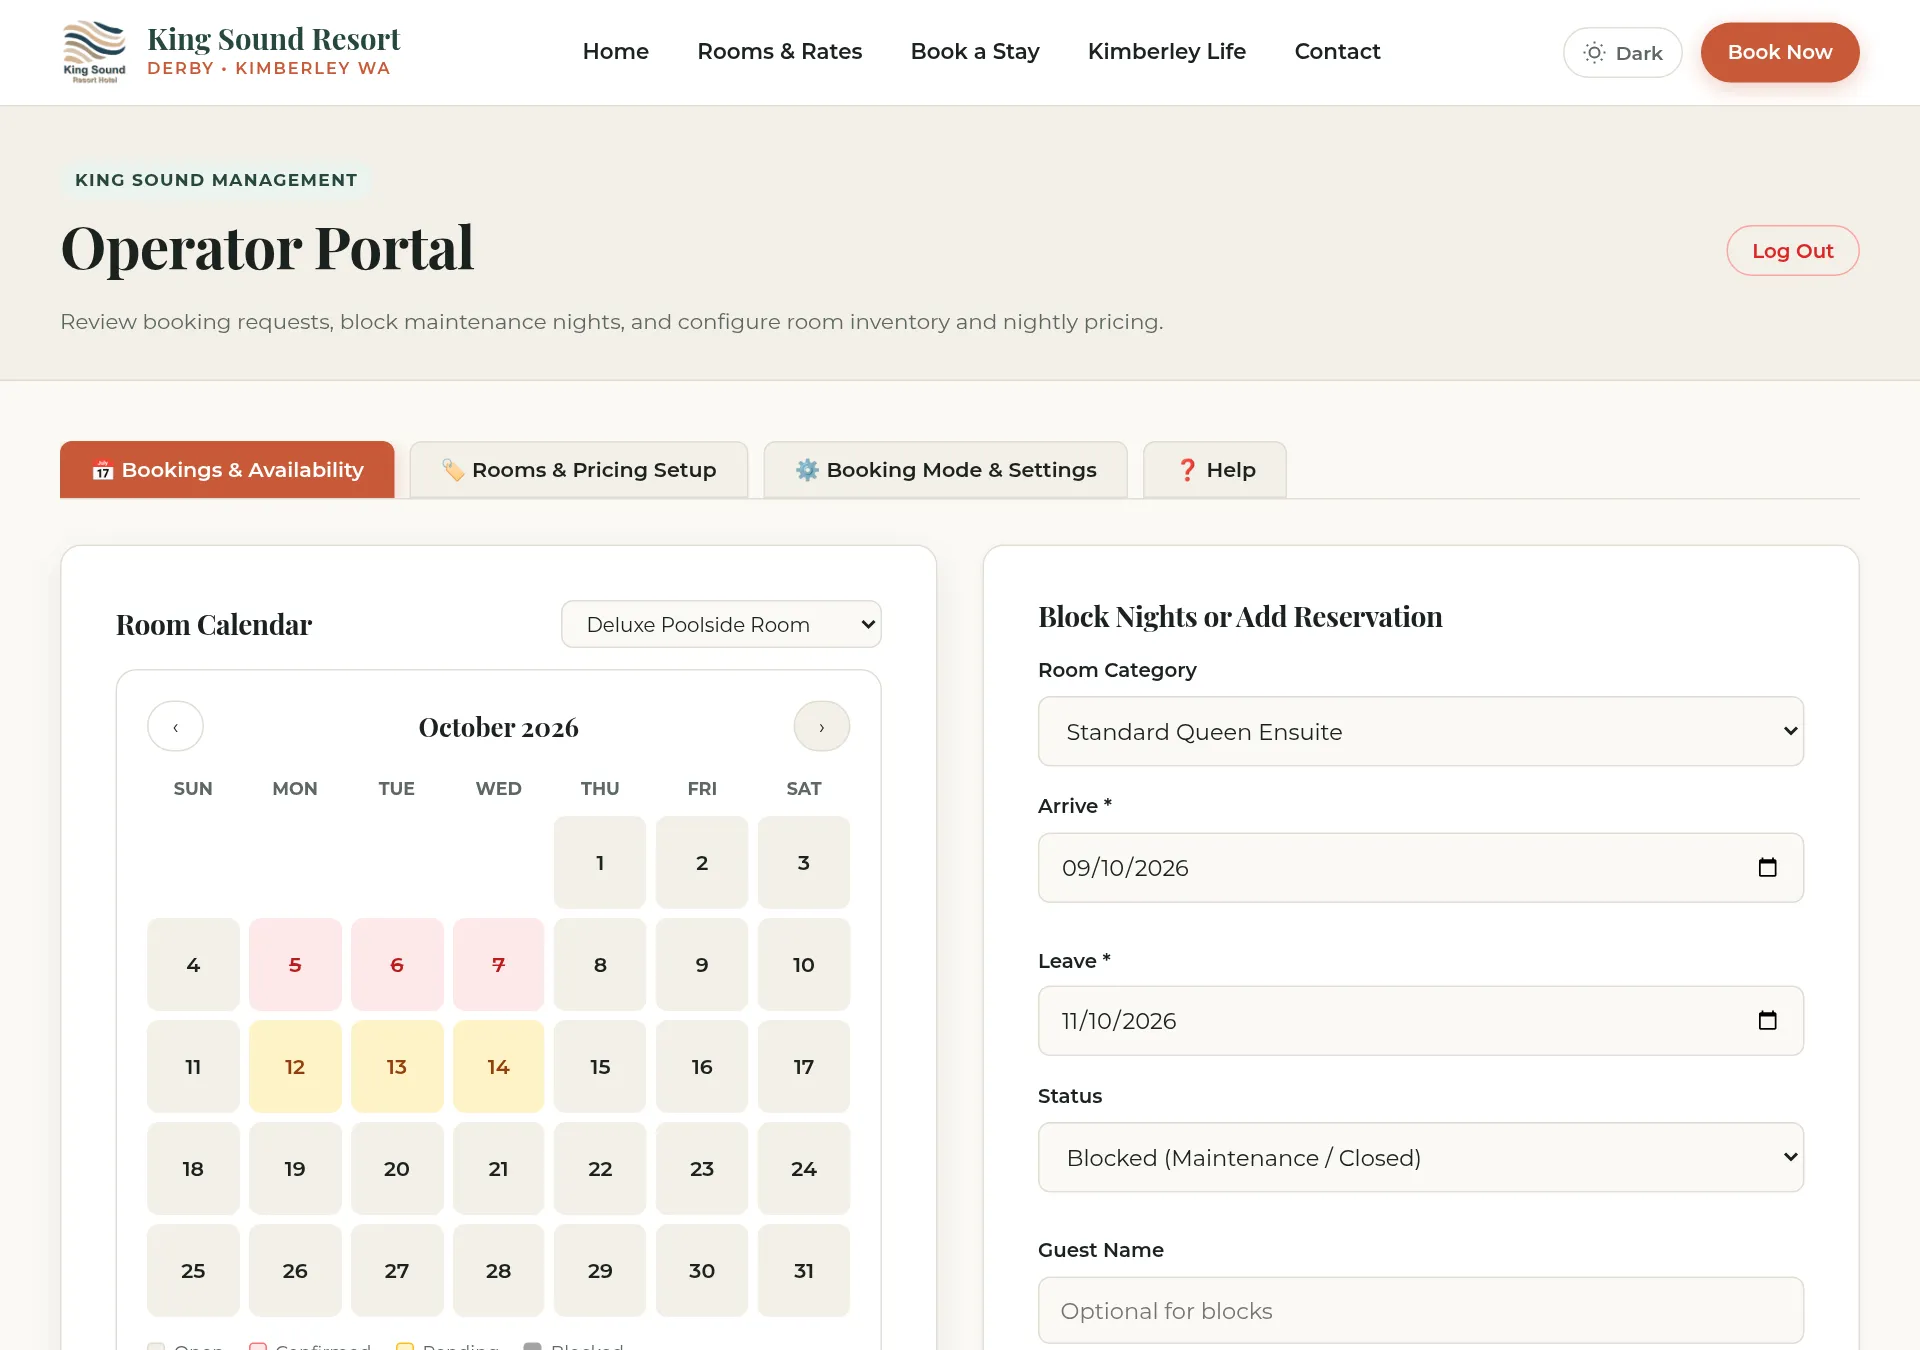Select October 1 on calendar
Screen dimensions: 1920x1350
point(600,862)
